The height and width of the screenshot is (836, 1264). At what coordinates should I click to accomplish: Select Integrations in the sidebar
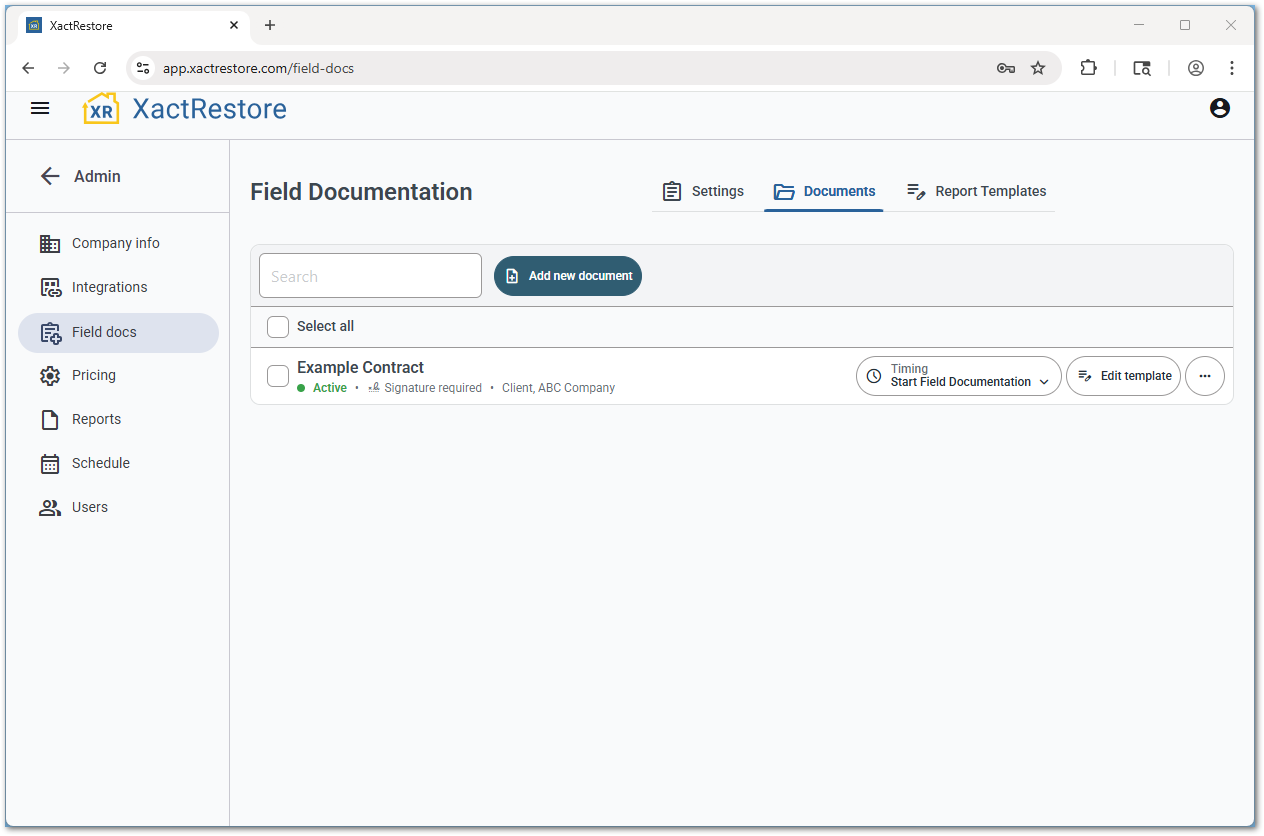[109, 287]
